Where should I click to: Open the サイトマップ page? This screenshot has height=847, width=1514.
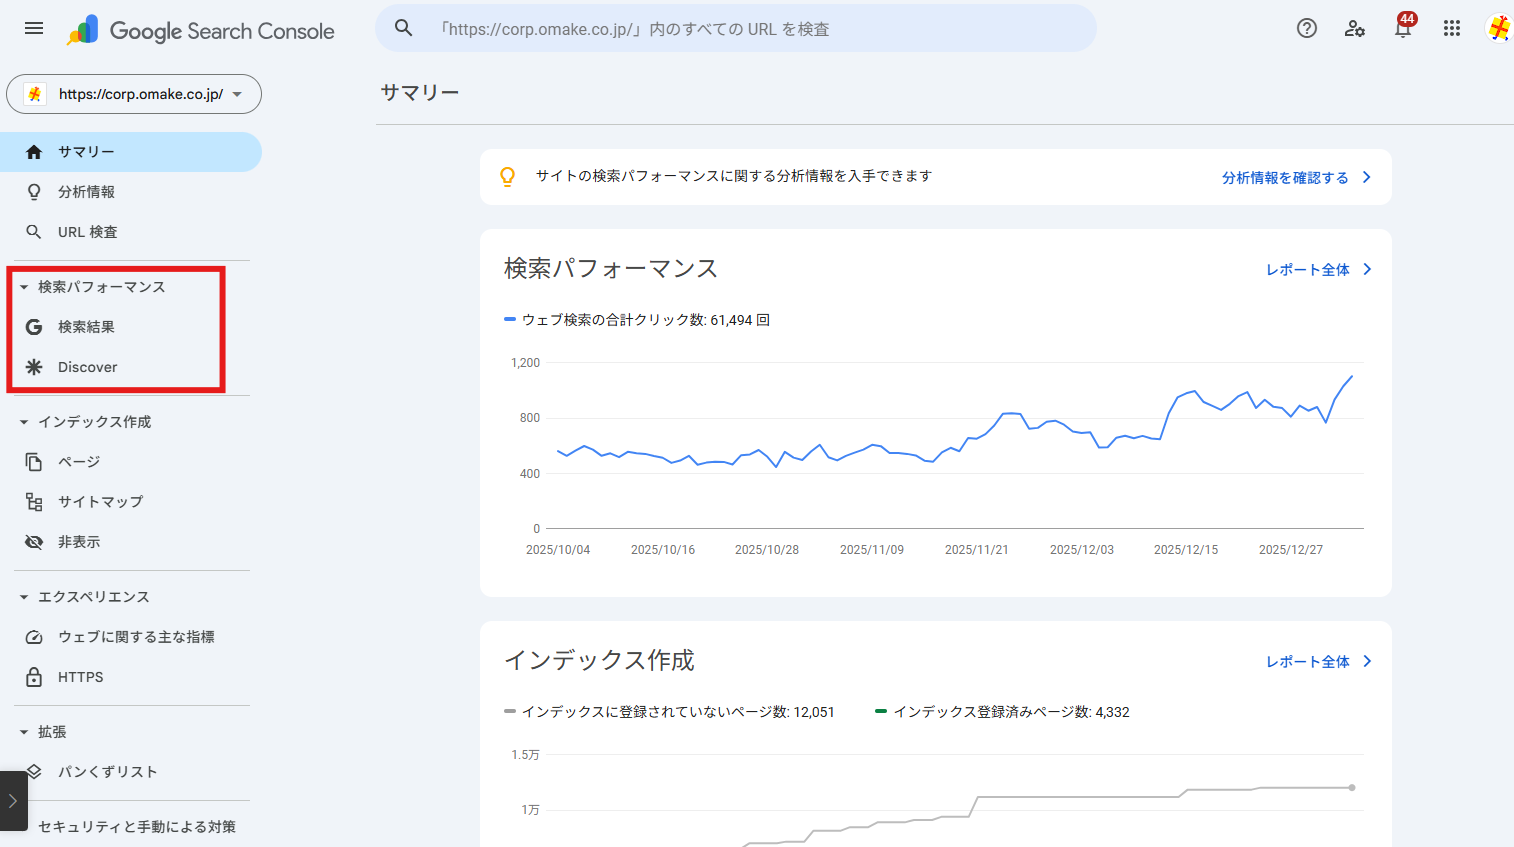point(100,502)
